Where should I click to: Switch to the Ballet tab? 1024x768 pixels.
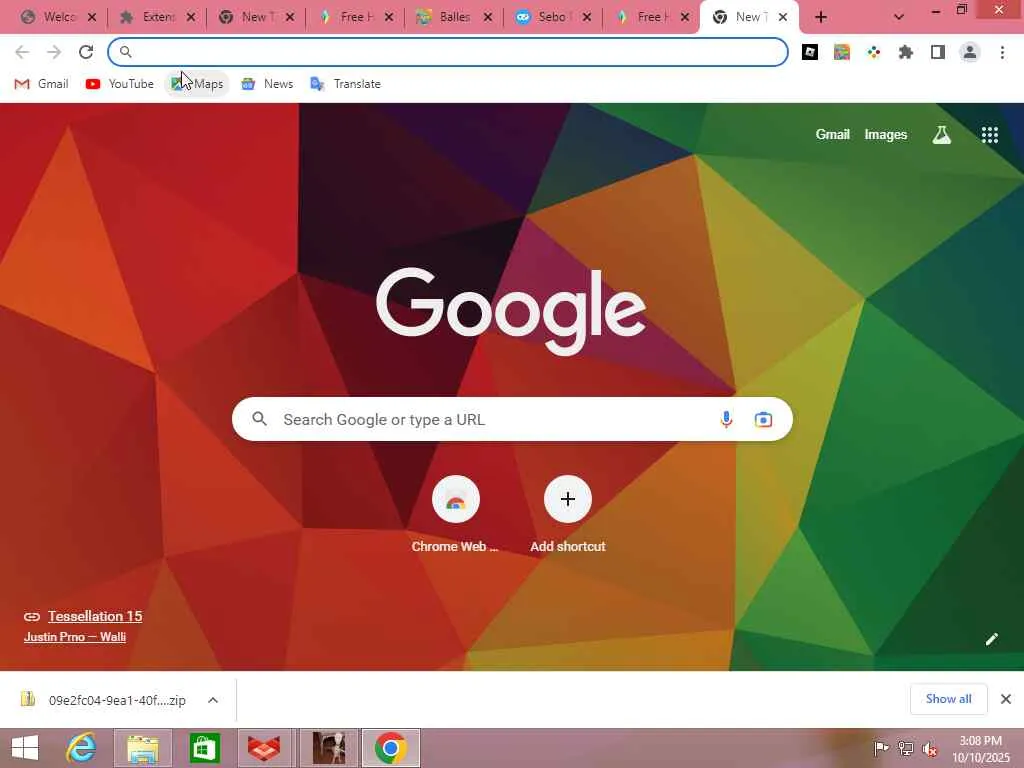(x=452, y=17)
